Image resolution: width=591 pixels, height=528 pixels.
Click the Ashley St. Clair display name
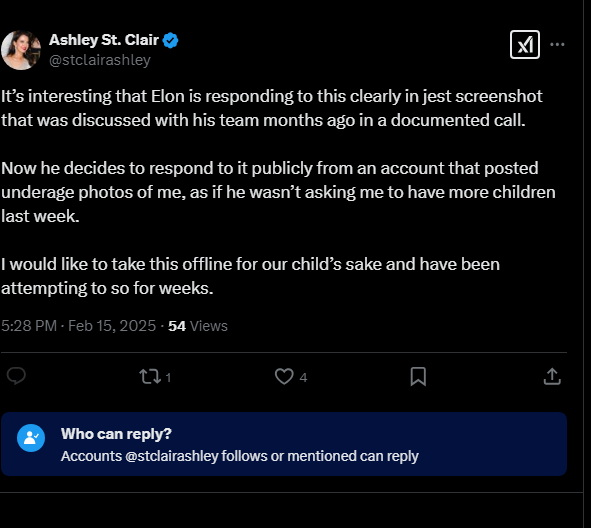[104, 40]
